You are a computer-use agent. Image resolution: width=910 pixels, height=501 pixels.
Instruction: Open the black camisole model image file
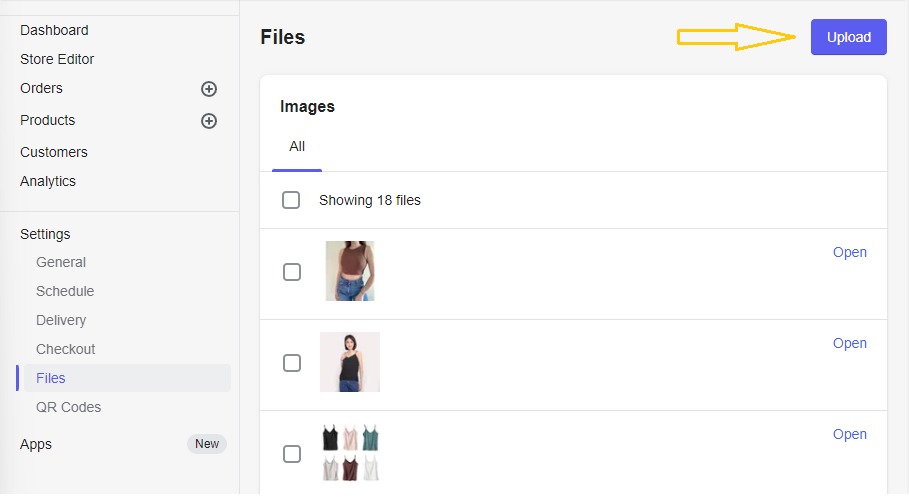pyautogui.click(x=850, y=343)
